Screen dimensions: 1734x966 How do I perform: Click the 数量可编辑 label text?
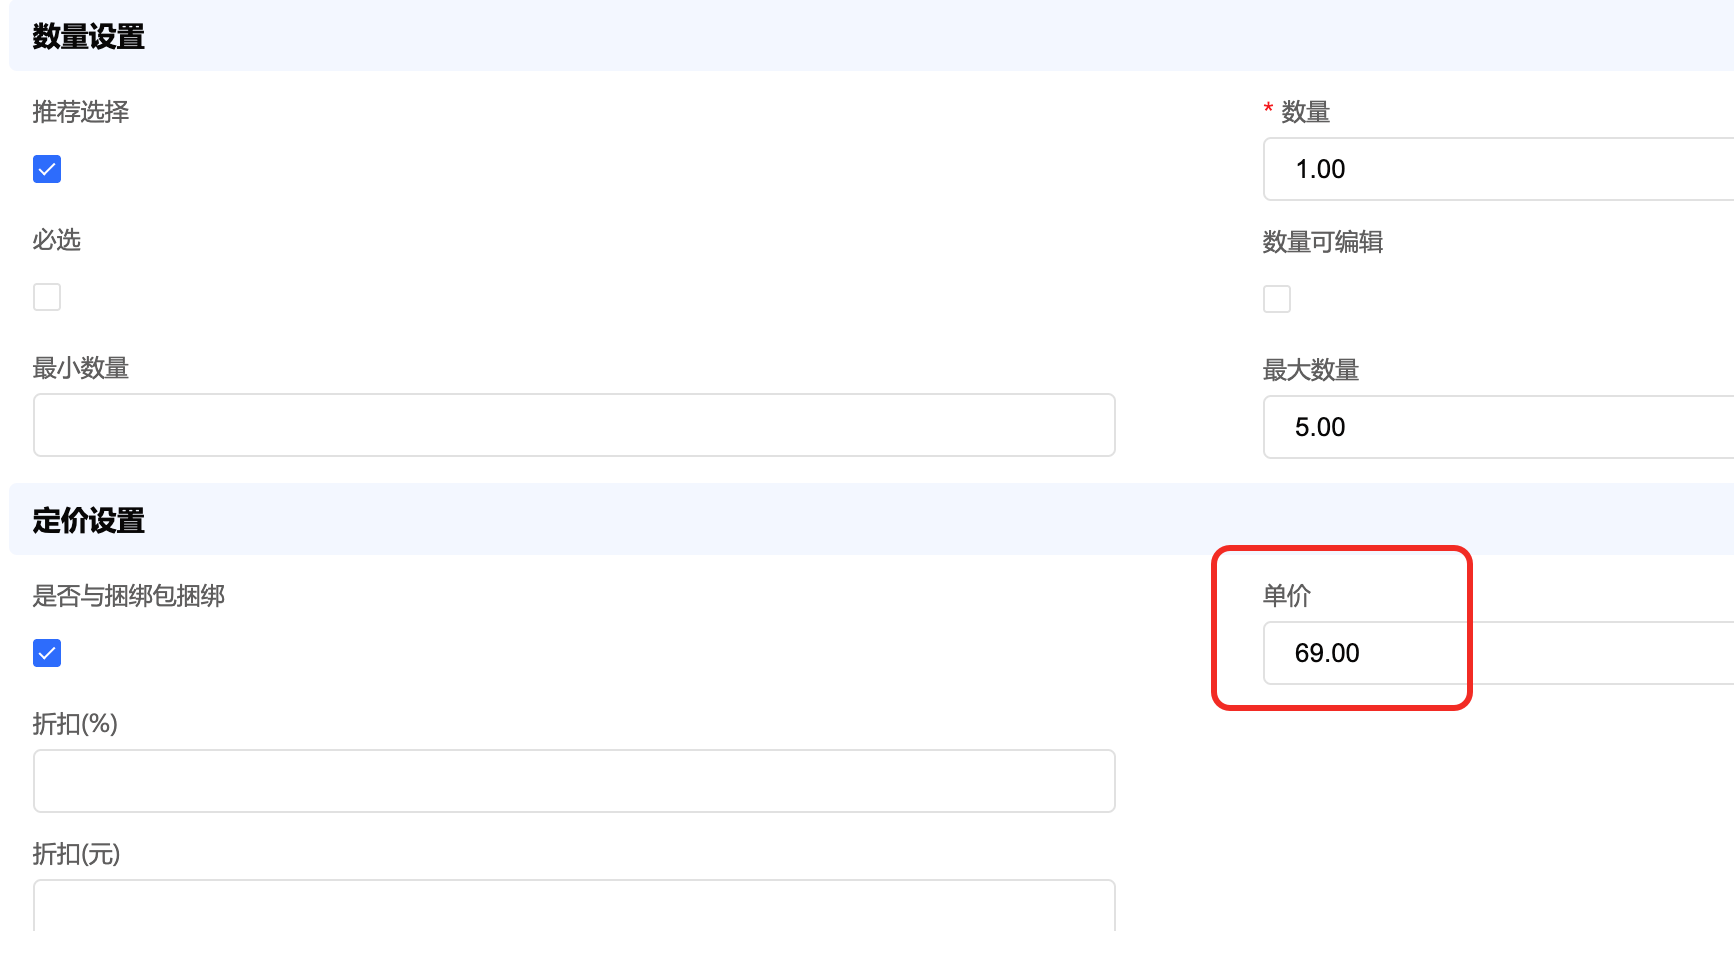1322,242
